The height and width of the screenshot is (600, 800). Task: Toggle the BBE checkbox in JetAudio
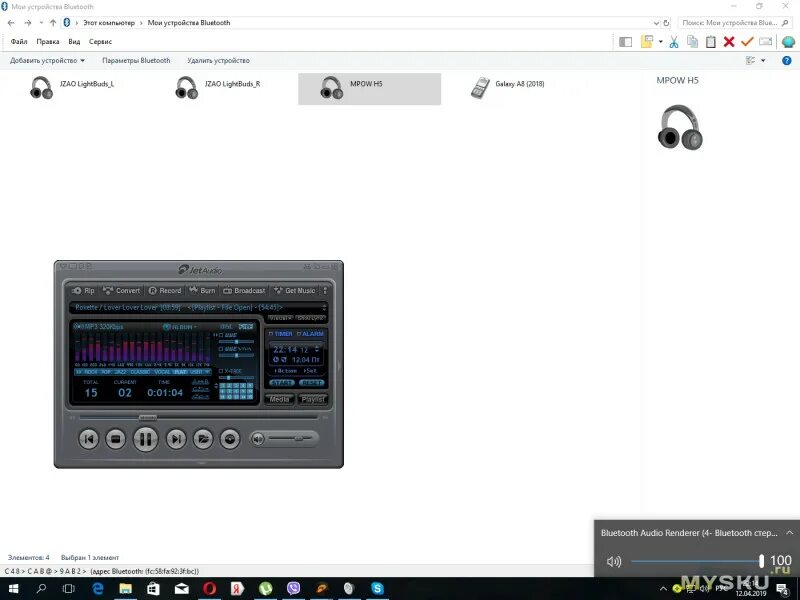tap(221, 335)
